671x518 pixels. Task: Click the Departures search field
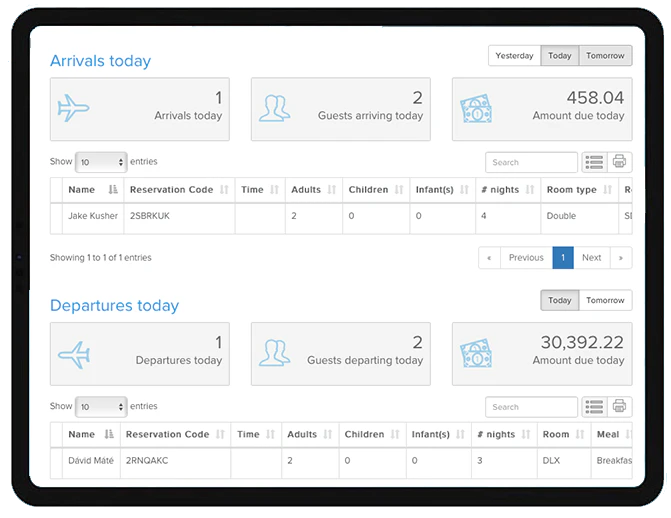[x=531, y=407]
